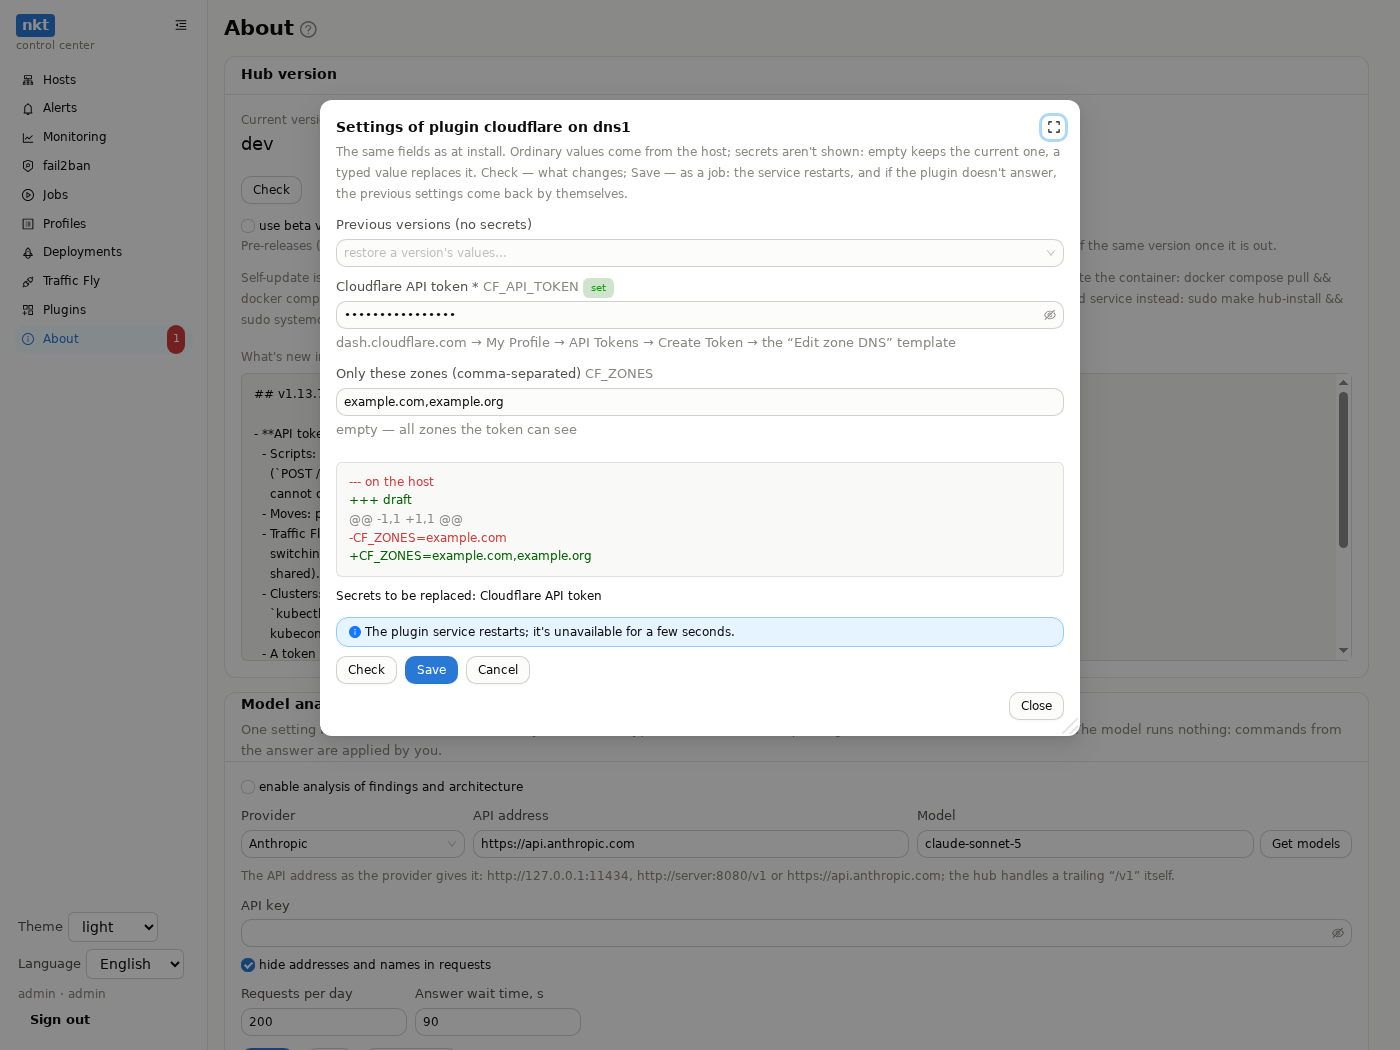Screen dimensions: 1400x1050
Task: Open the Provider dropdown set to Anthropic
Action: pyautogui.click(x=353, y=844)
